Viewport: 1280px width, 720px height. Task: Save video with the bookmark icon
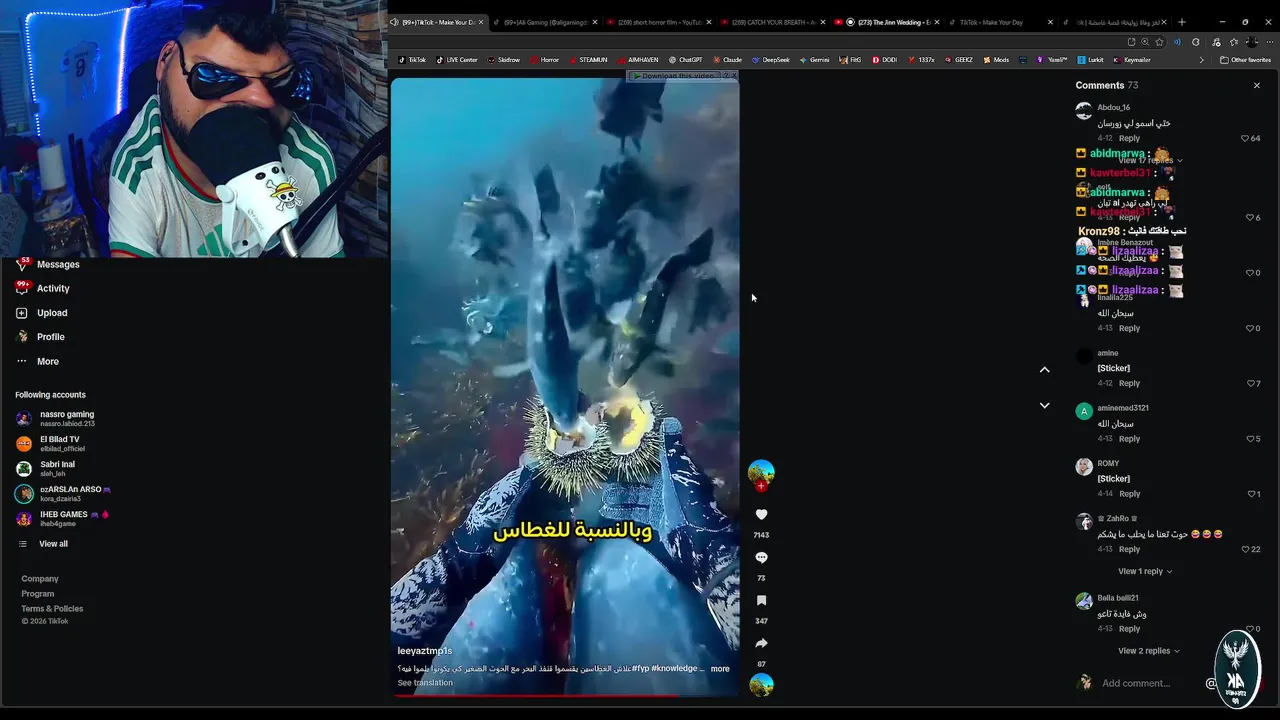point(761,600)
